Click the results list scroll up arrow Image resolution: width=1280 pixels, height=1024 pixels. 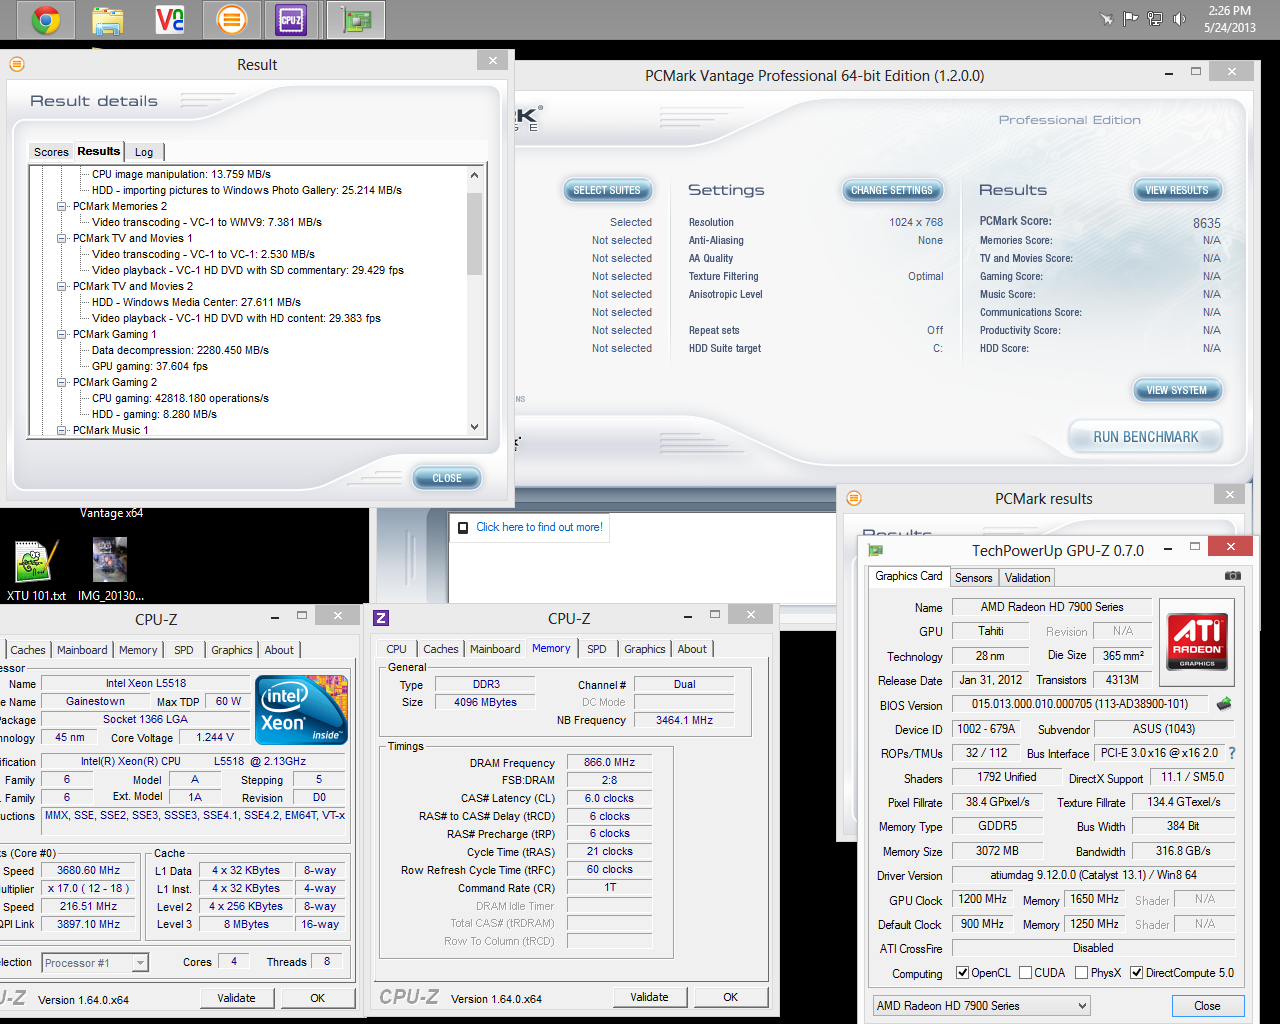tap(474, 175)
